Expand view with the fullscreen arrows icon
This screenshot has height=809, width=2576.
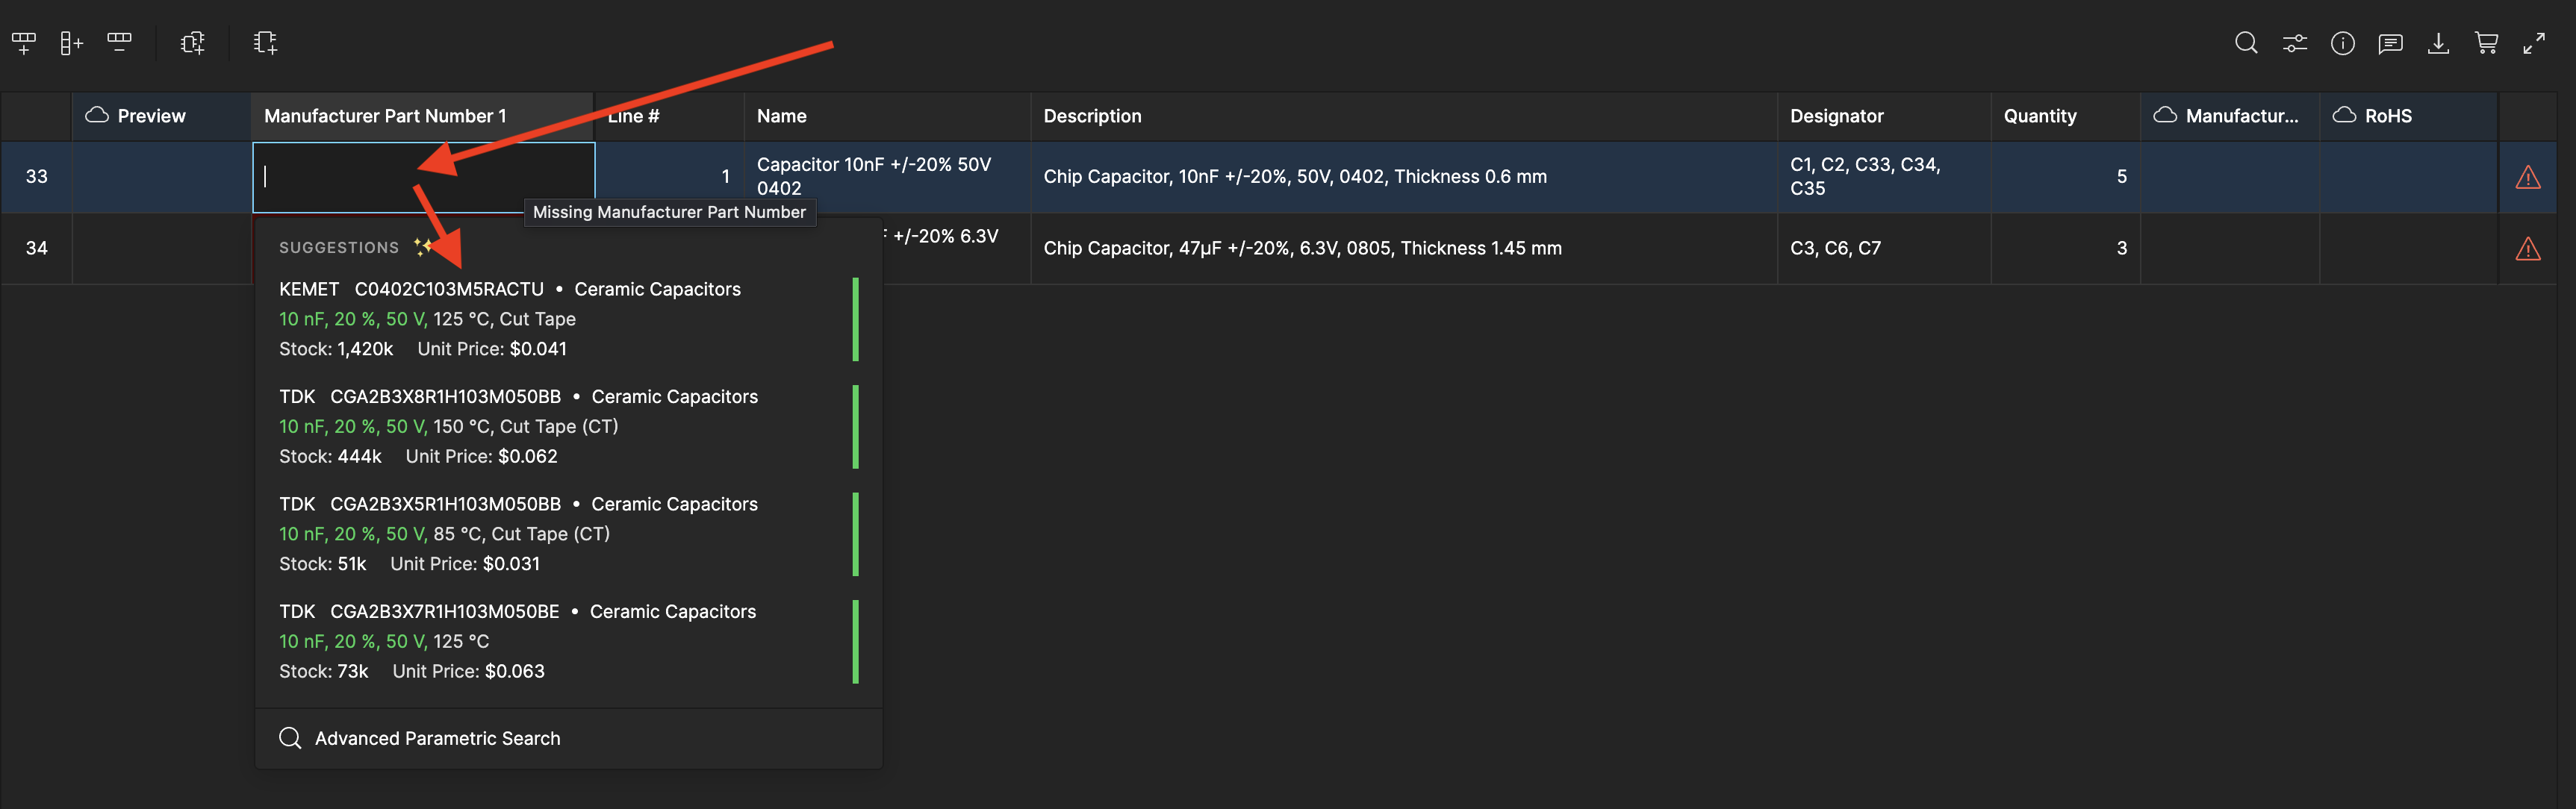(x=2534, y=43)
